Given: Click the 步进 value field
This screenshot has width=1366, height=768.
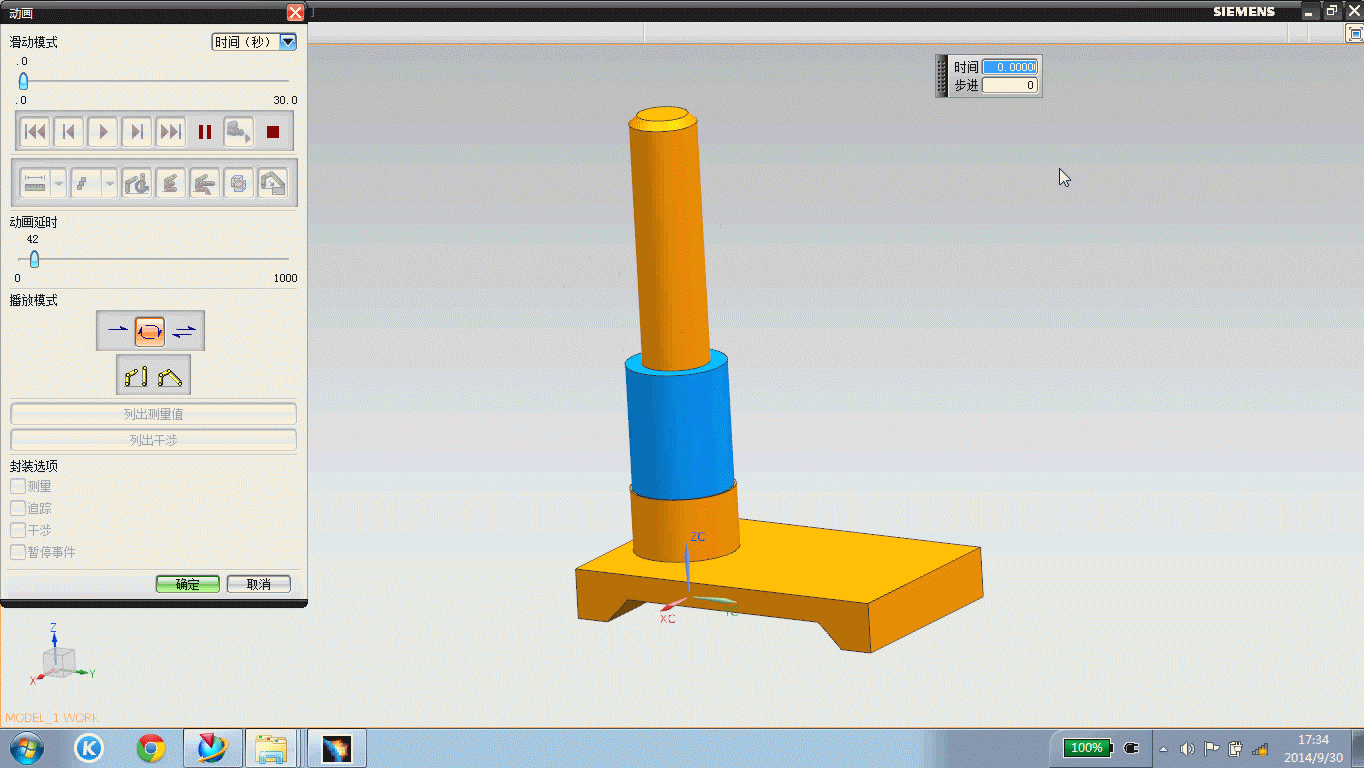Looking at the screenshot, I should (1010, 85).
